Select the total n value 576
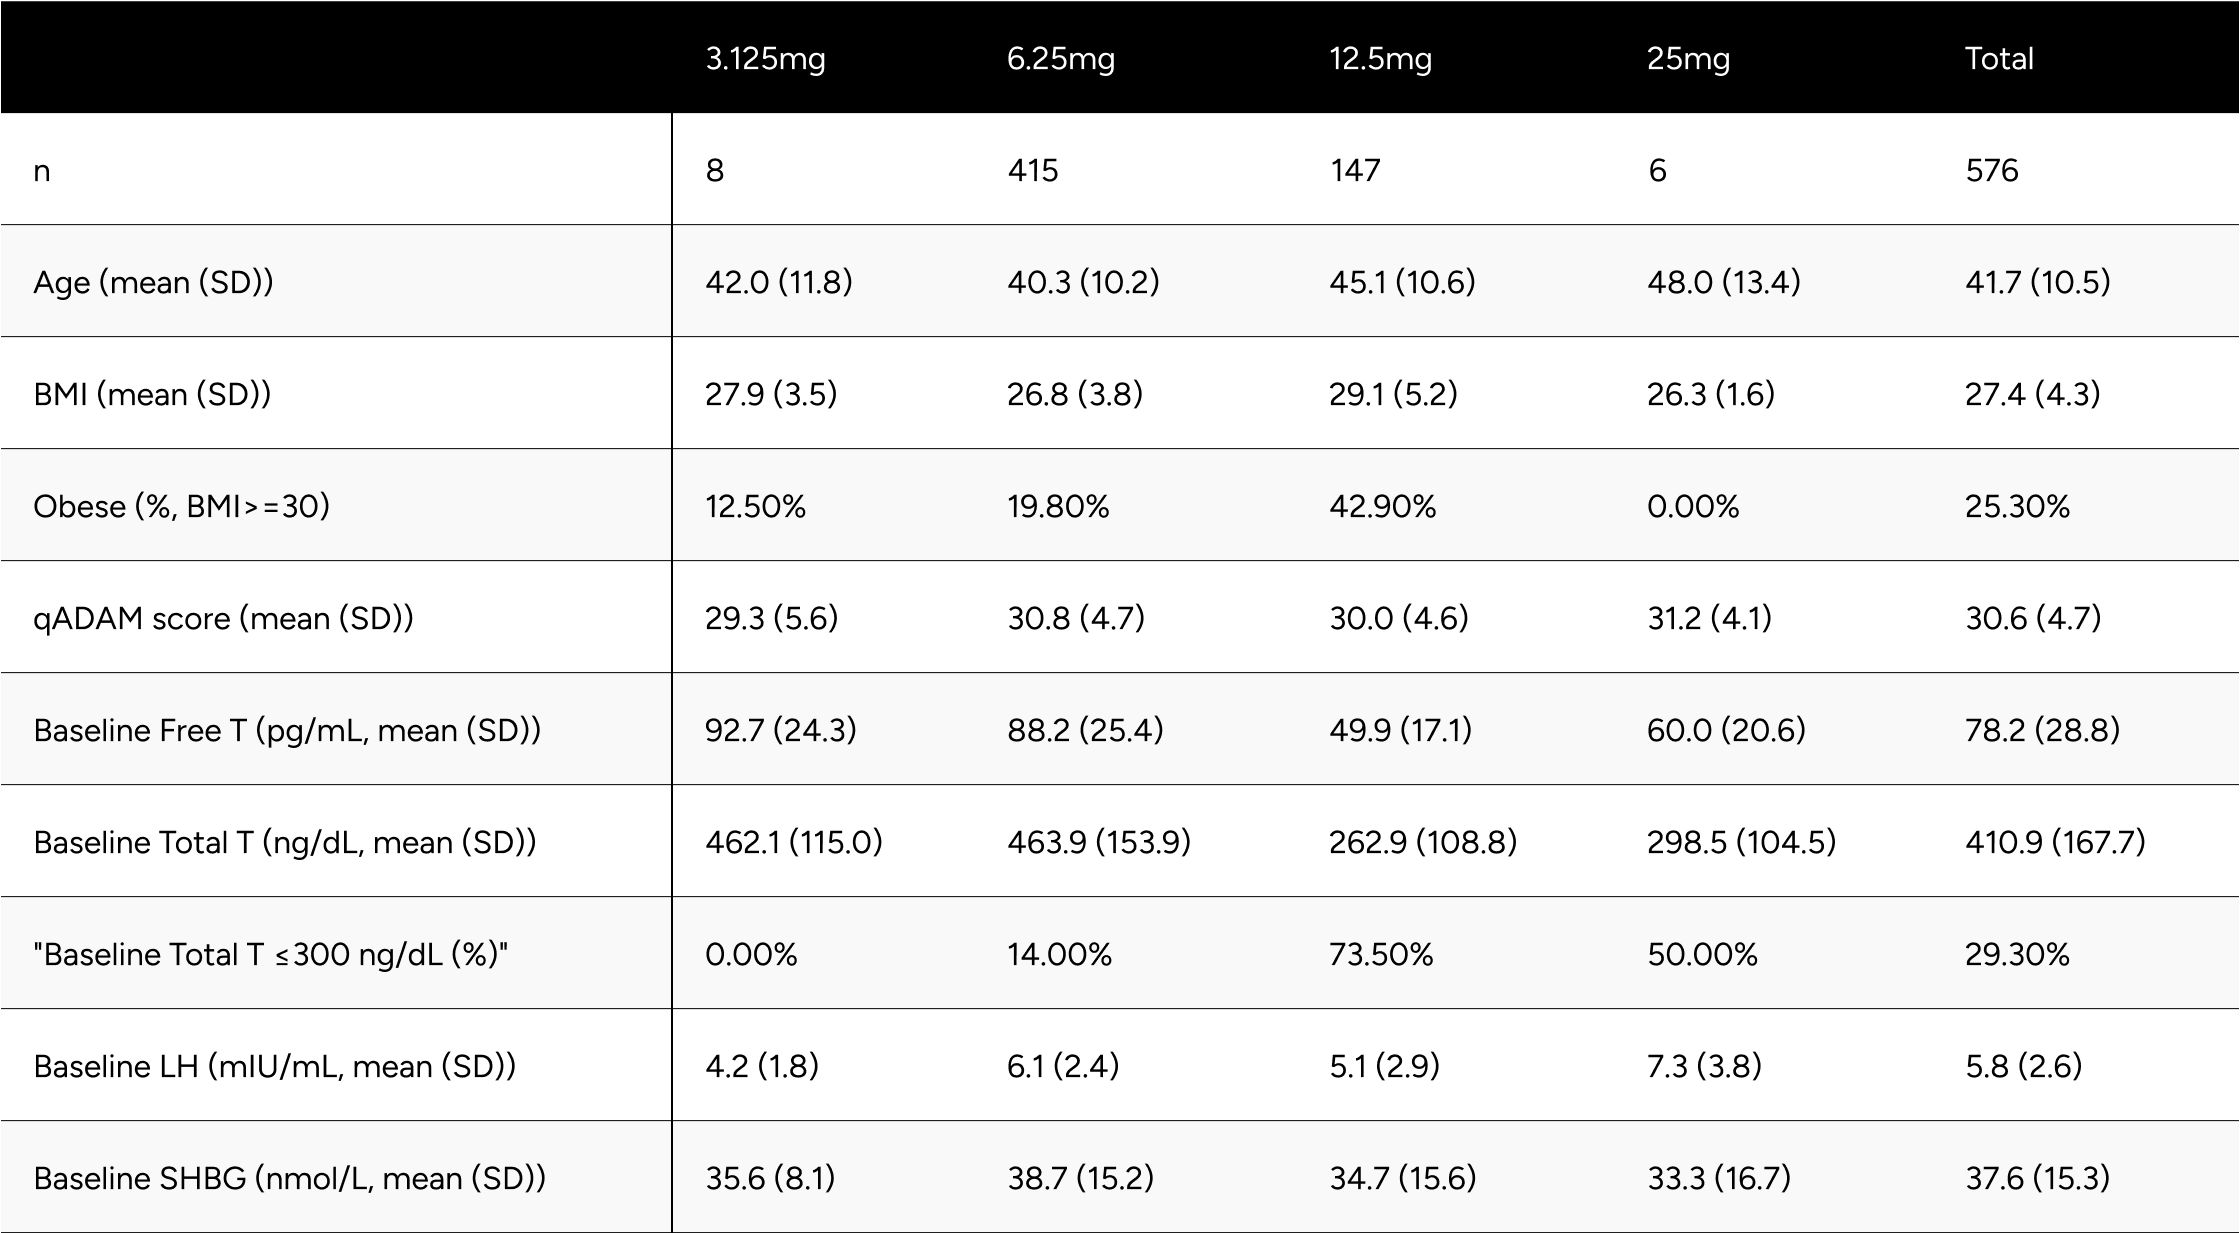The height and width of the screenshot is (1233, 2240). click(x=1991, y=171)
